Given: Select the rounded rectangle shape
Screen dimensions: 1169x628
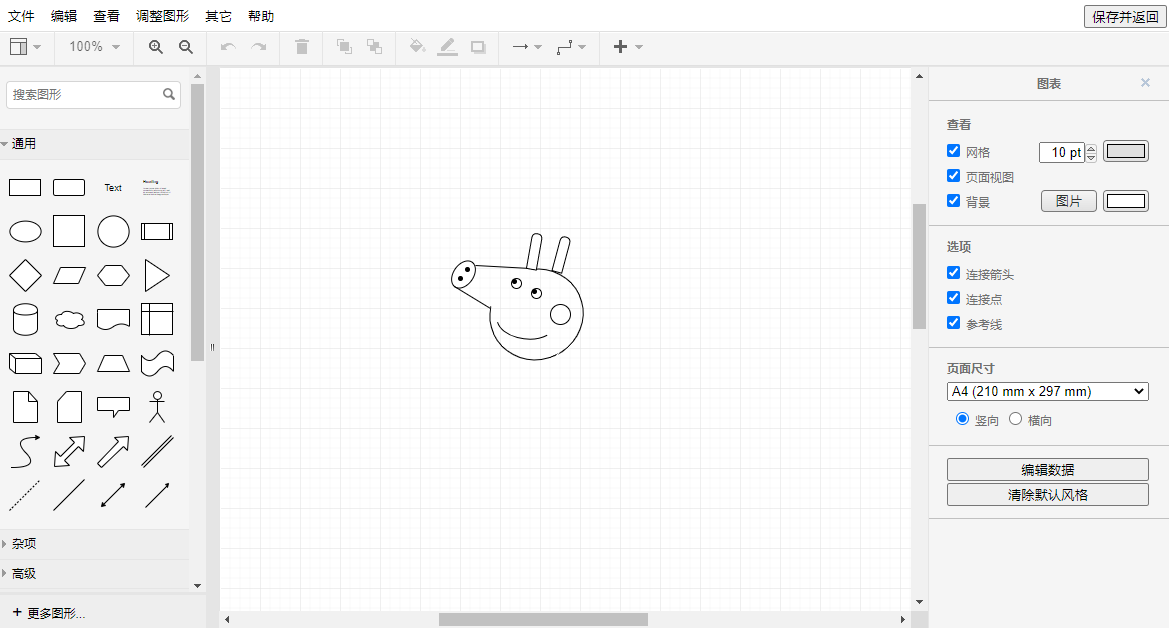Looking at the screenshot, I should coord(69,187).
